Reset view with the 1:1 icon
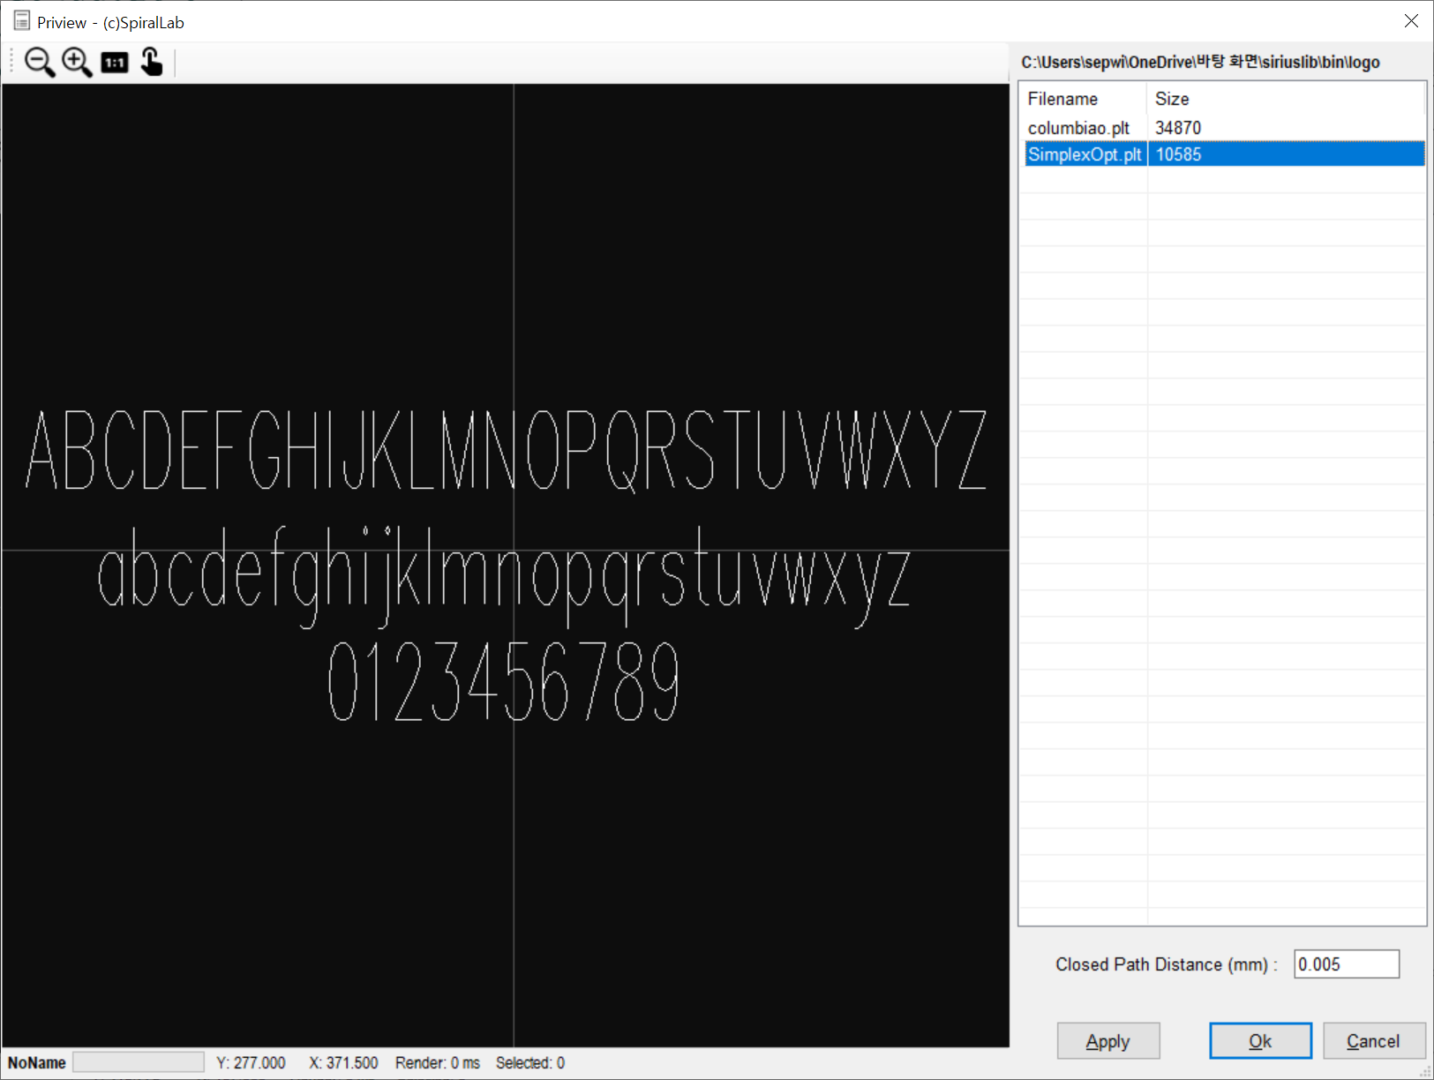This screenshot has height=1080, width=1434. (114, 62)
